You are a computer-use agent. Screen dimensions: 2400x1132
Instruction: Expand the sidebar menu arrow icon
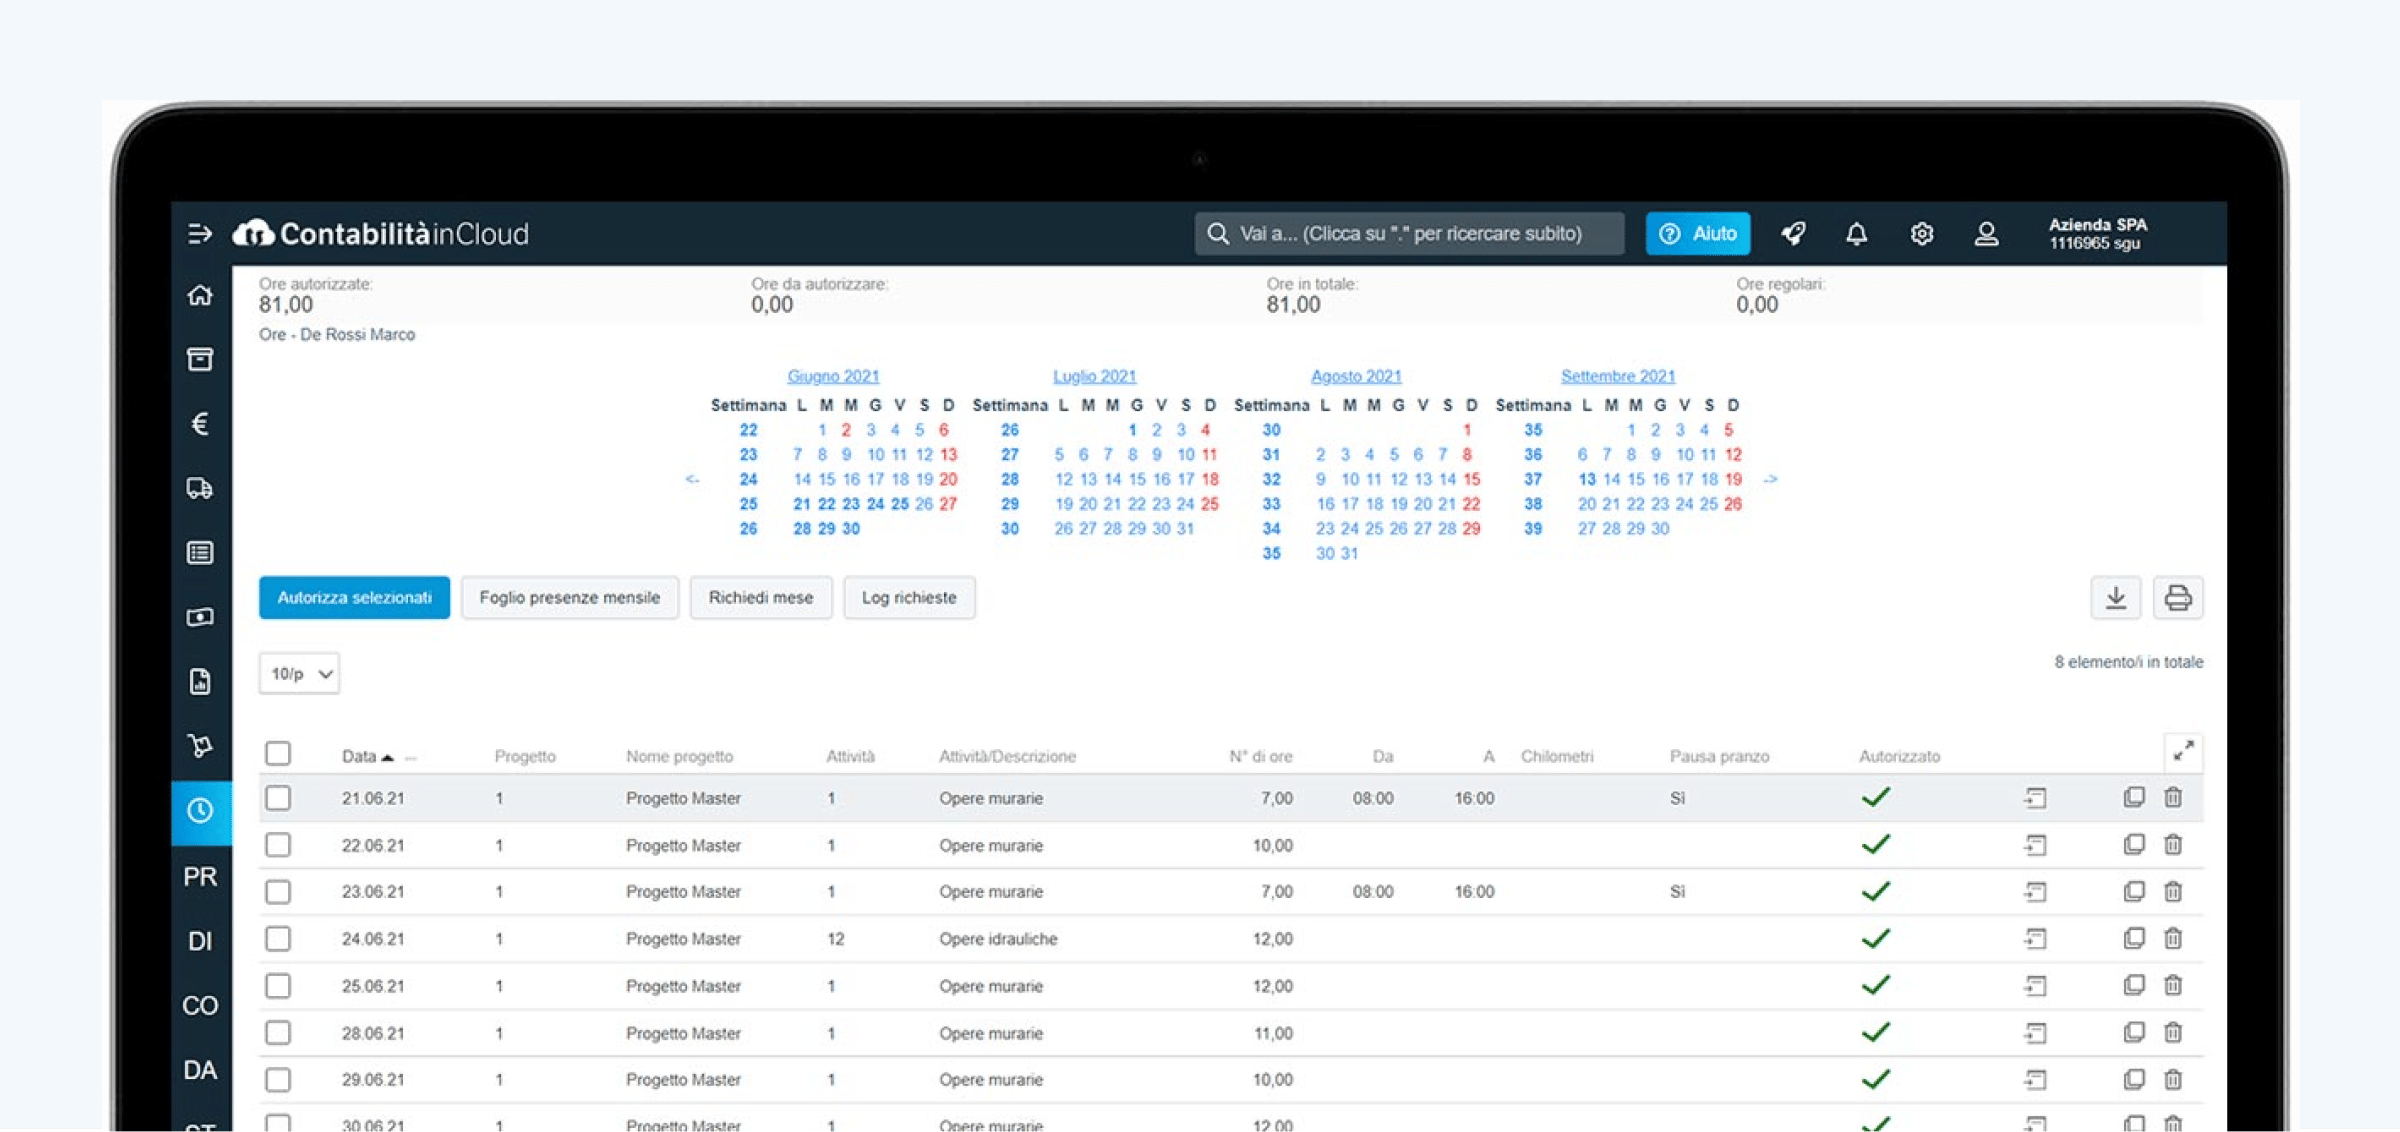(200, 233)
